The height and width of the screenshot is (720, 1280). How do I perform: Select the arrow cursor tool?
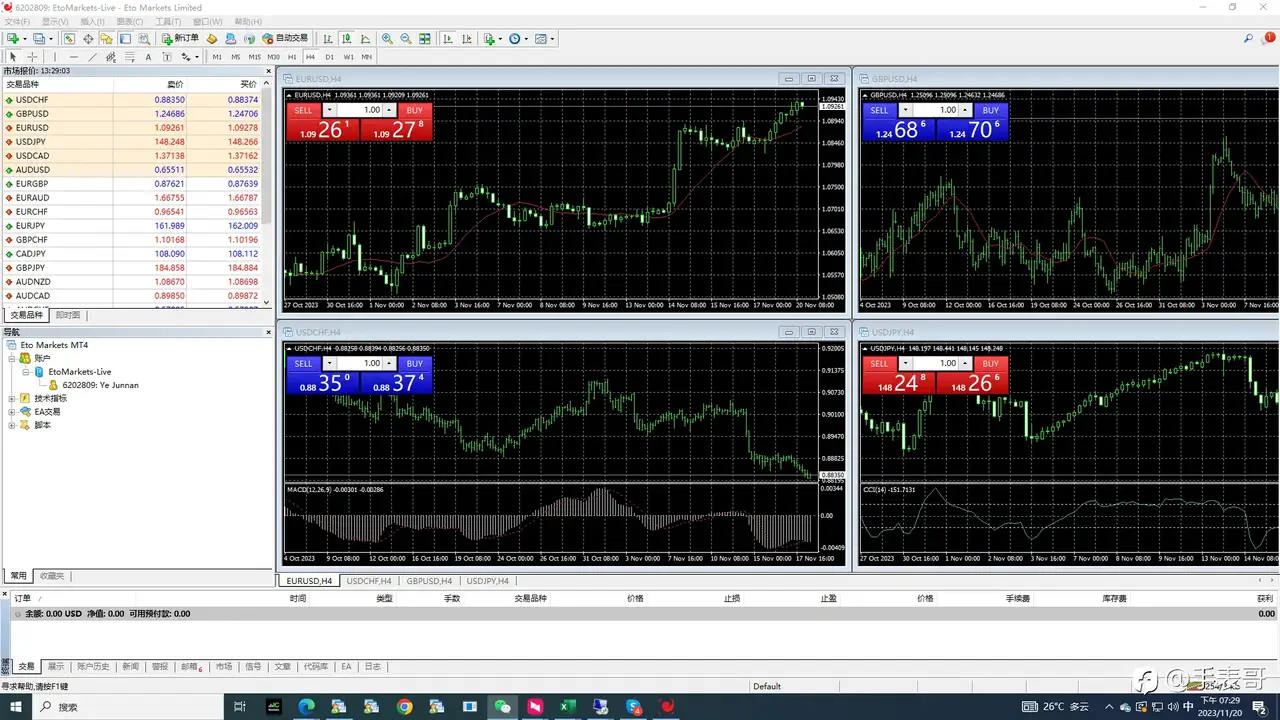coord(13,57)
